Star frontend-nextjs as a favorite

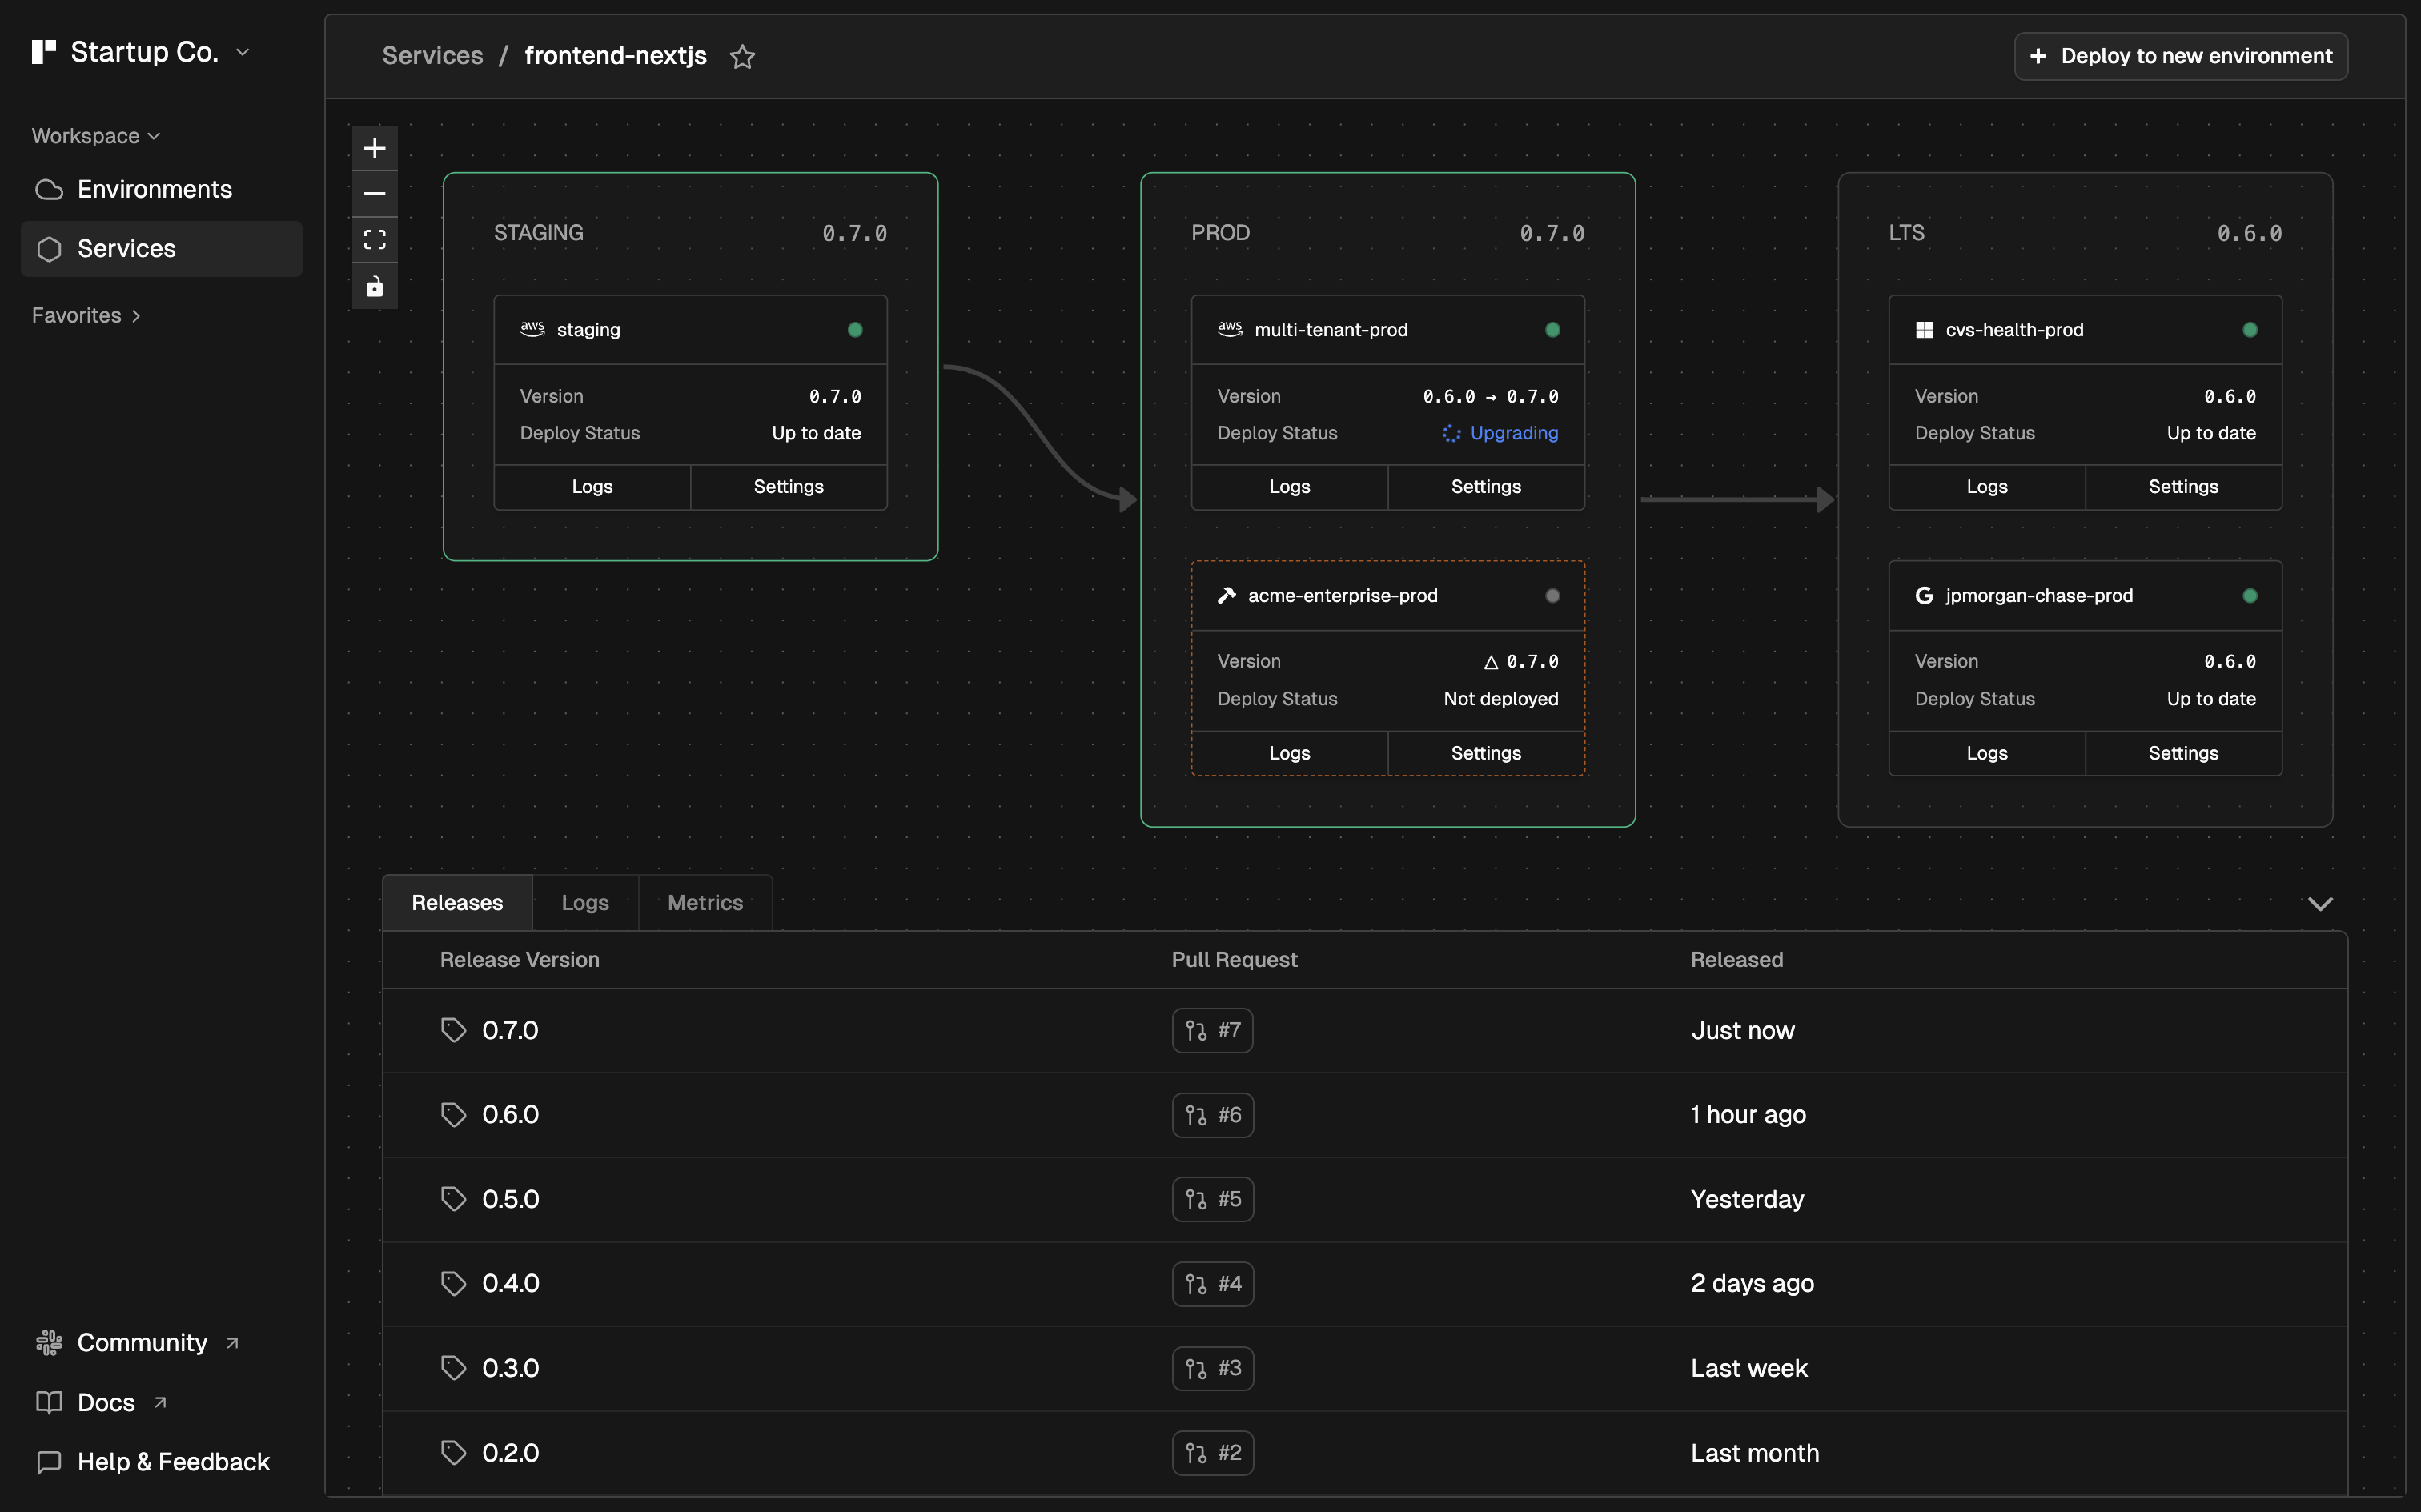pos(742,57)
